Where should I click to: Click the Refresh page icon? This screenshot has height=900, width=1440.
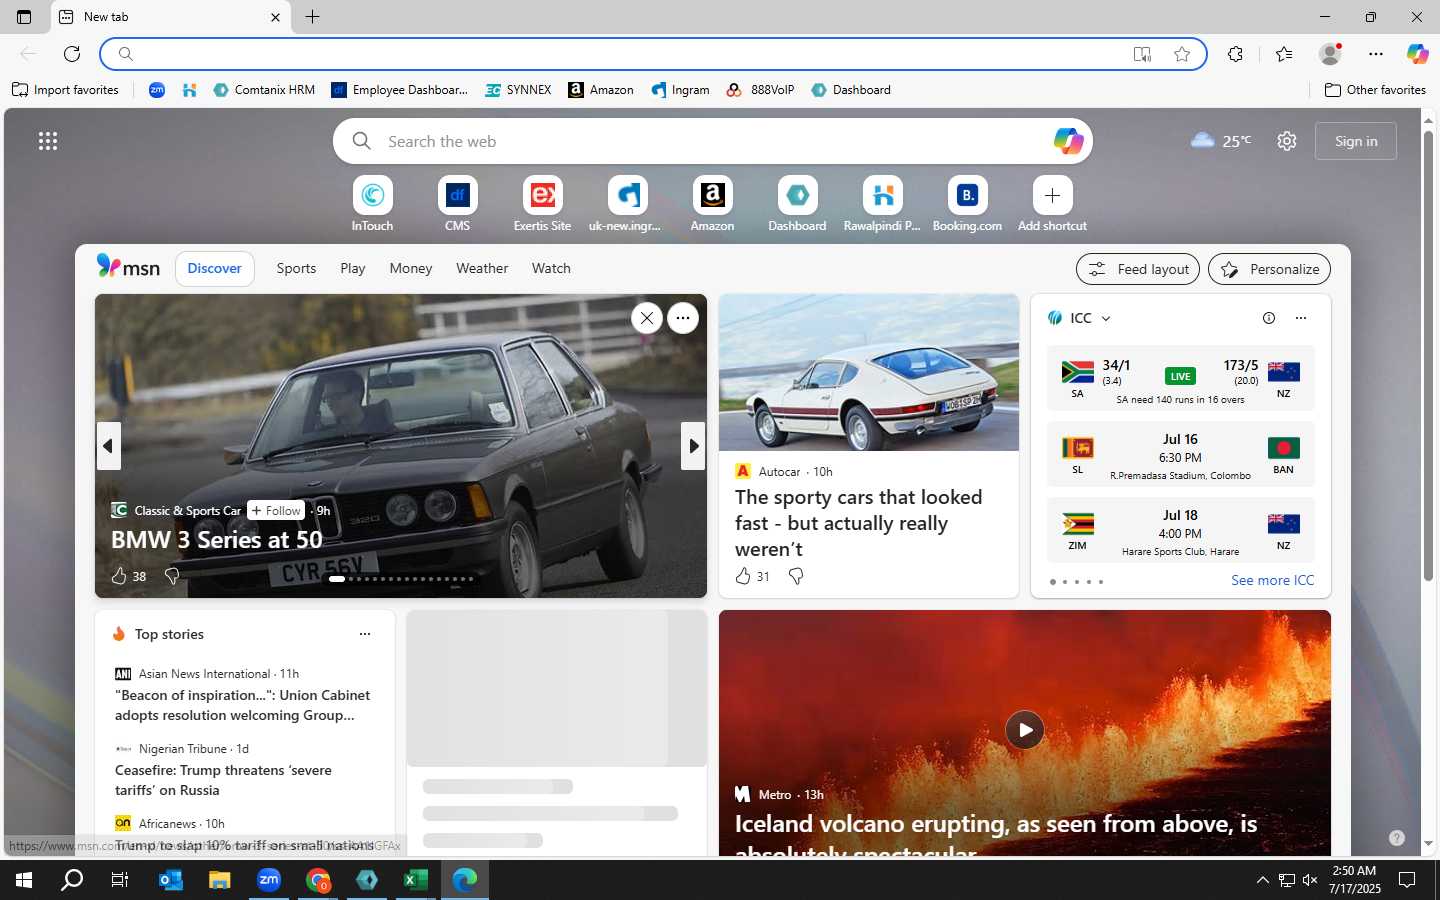click(x=72, y=54)
